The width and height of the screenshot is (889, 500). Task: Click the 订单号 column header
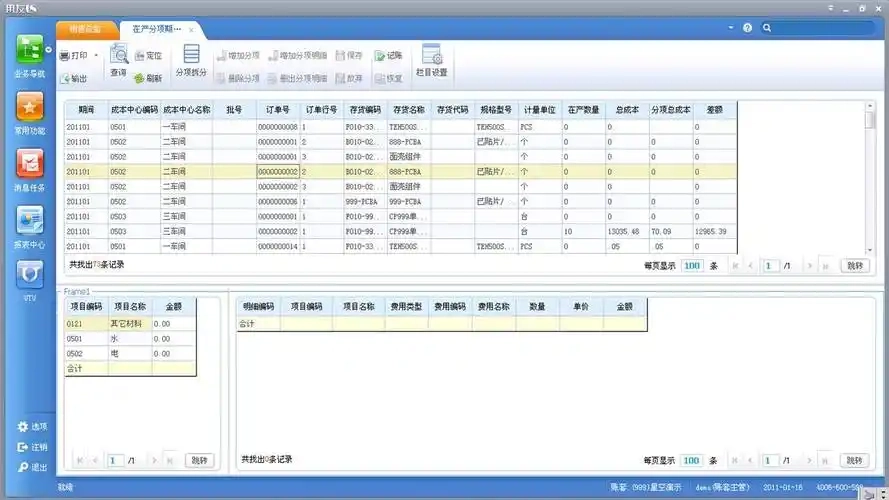pyautogui.click(x=278, y=110)
